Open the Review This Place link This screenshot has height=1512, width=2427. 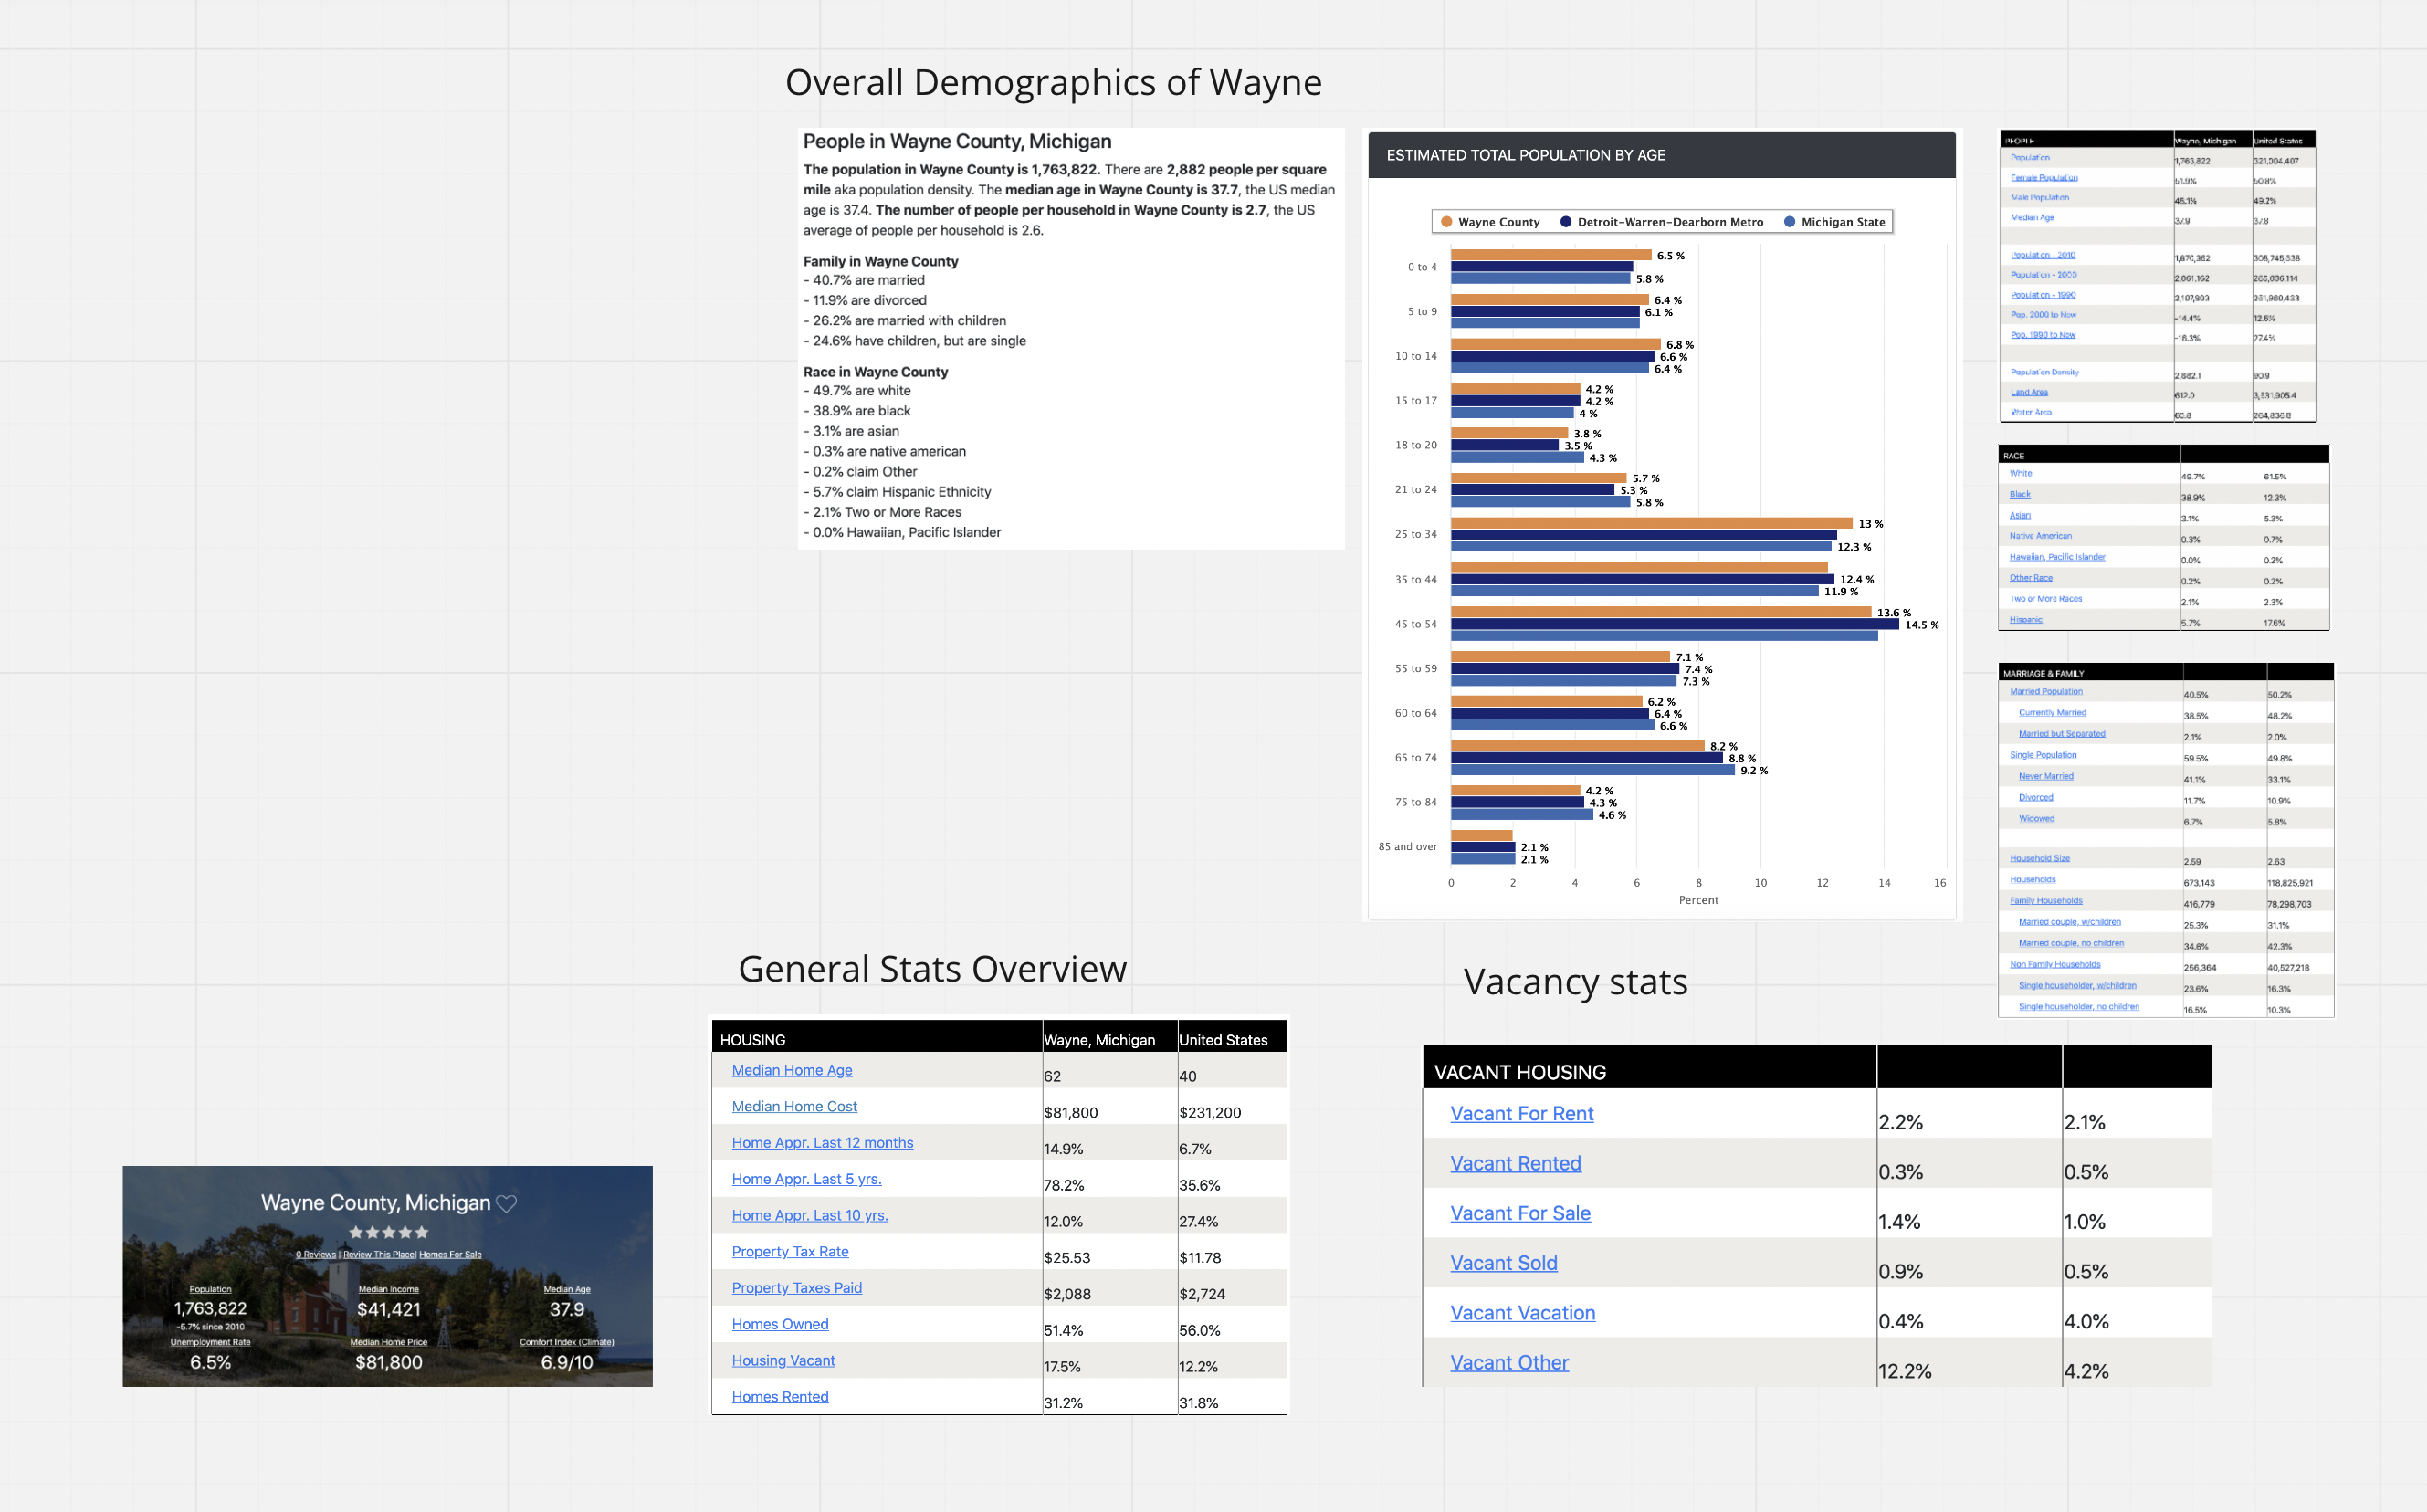[379, 1254]
